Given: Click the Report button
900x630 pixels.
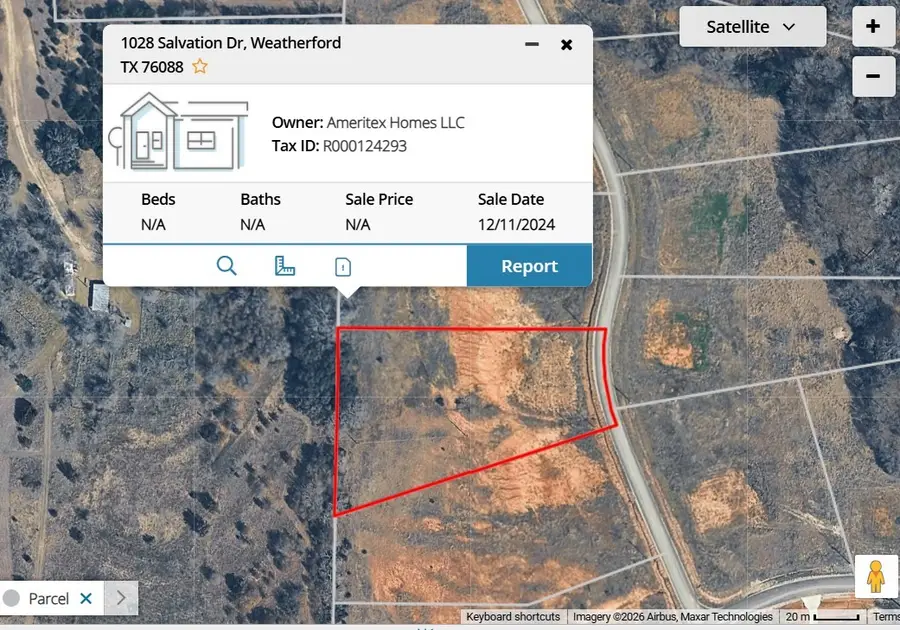Looking at the screenshot, I should (x=529, y=265).
